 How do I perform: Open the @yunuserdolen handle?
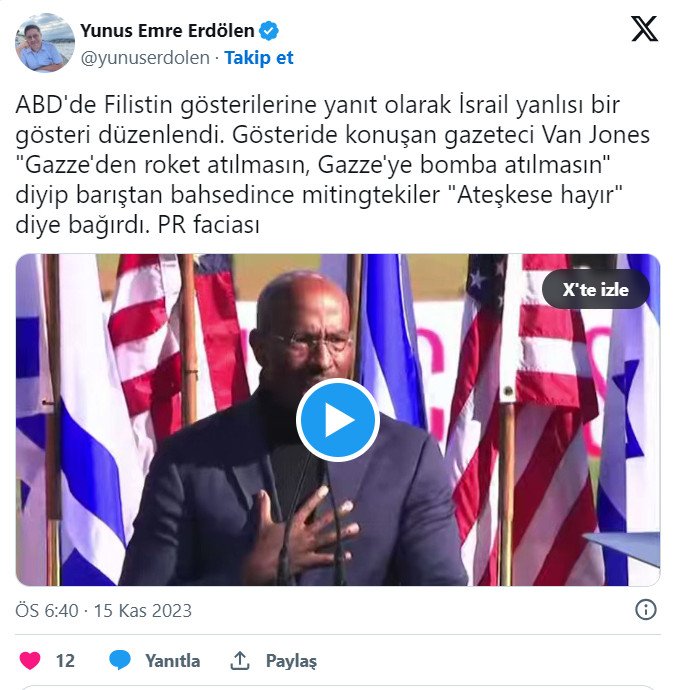click(x=145, y=58)
